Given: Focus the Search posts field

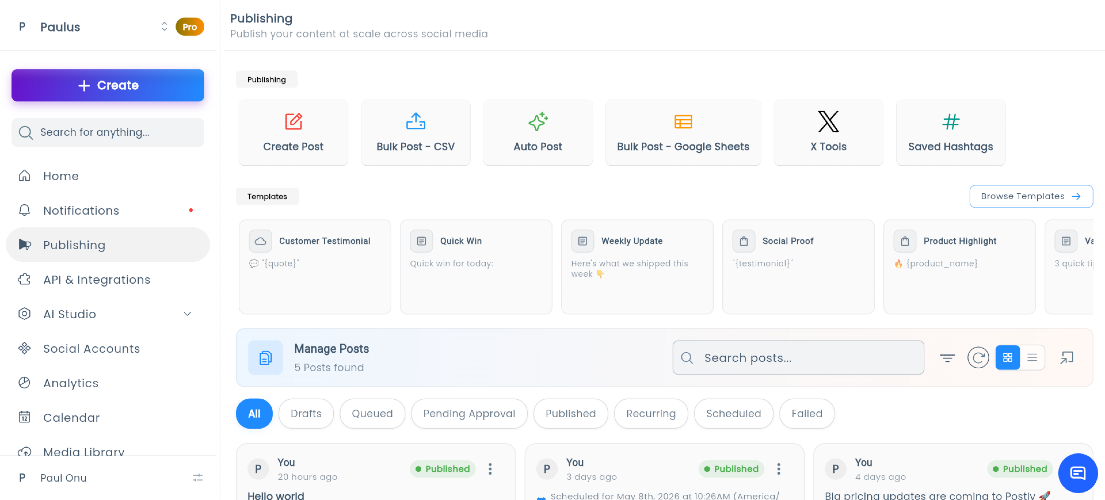Looking at the screenshot, I should (x=798, y=358).
